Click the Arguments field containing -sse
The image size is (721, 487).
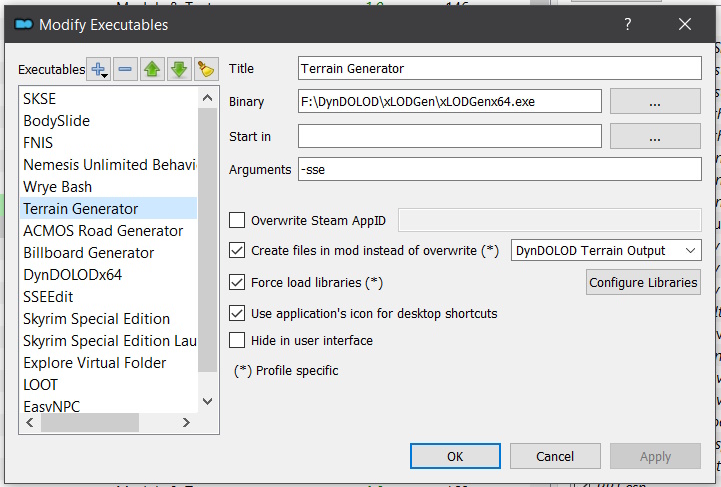(x=500, y=169)
